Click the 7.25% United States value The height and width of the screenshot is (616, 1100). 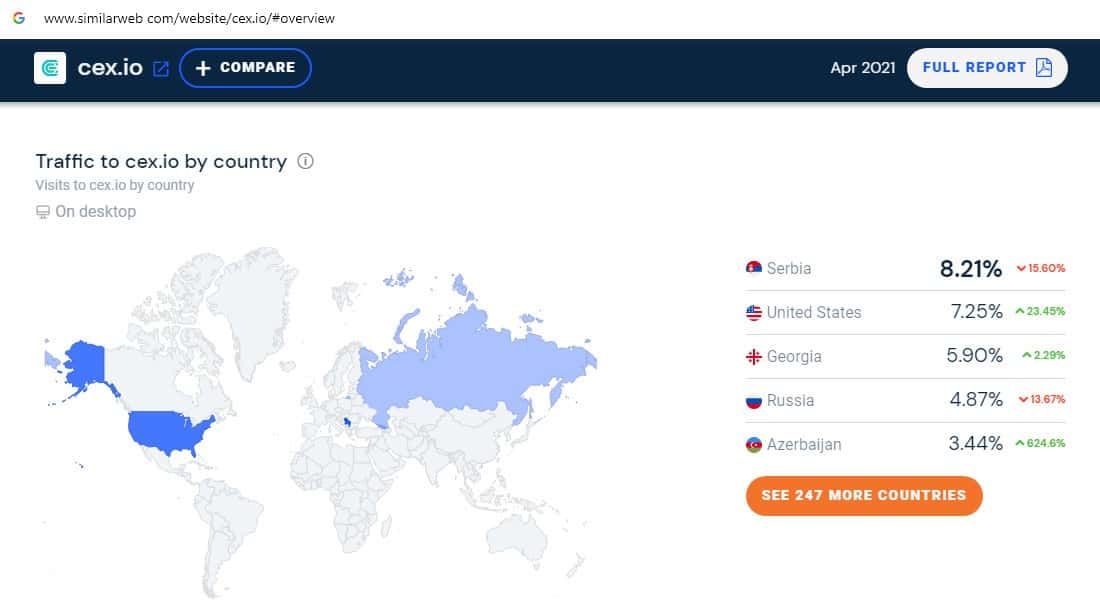point(976,312)
